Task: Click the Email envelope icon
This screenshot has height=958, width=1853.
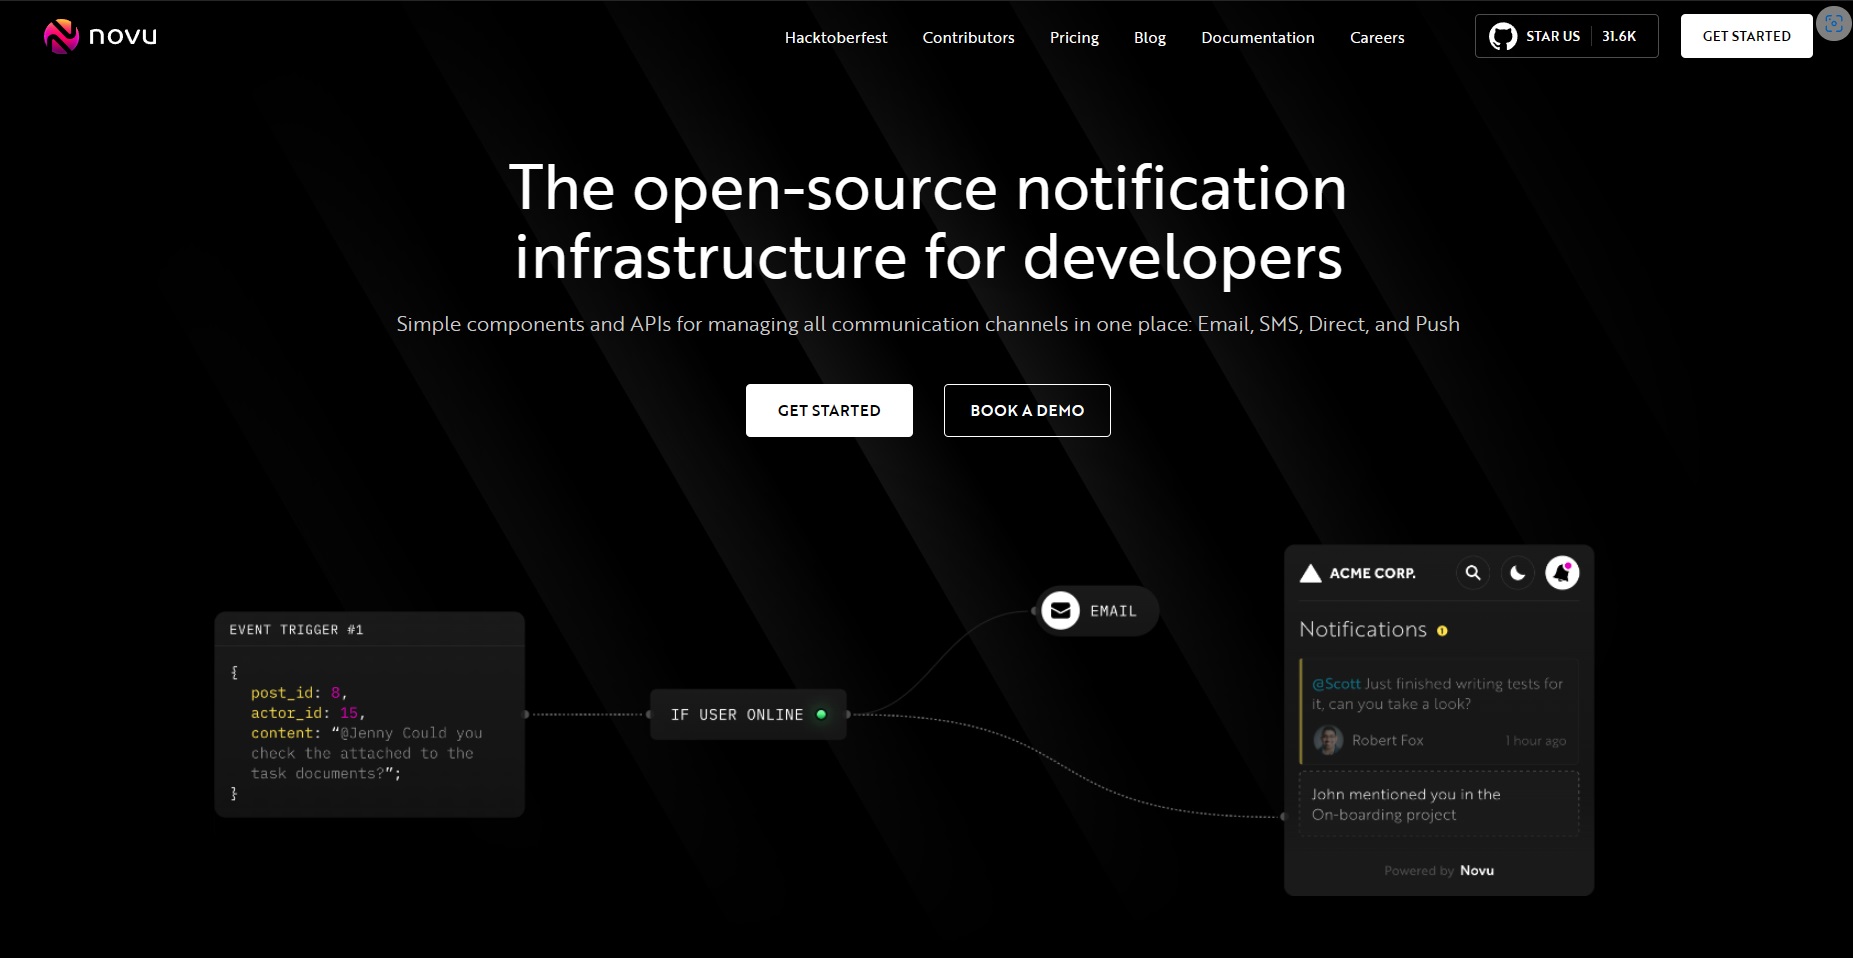Action: coord(1060,610)
